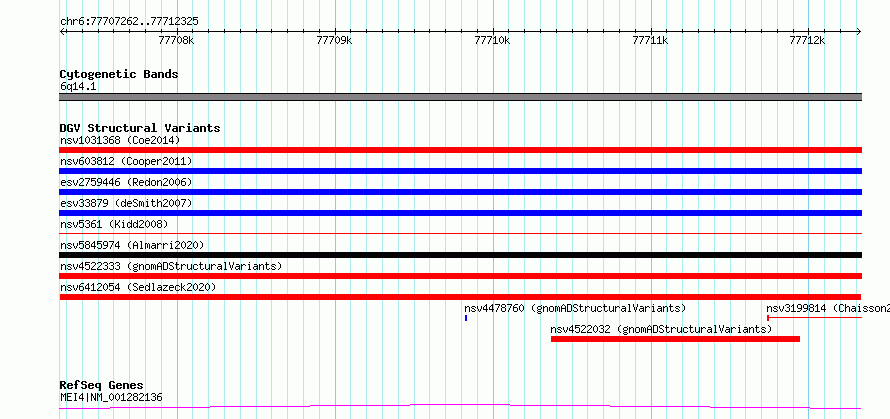This screenshot has height=419, width=890.
Task: Open variant nsv3199814 (Chaisson) label
Action: pyautogui.click(x=828, y=308)
